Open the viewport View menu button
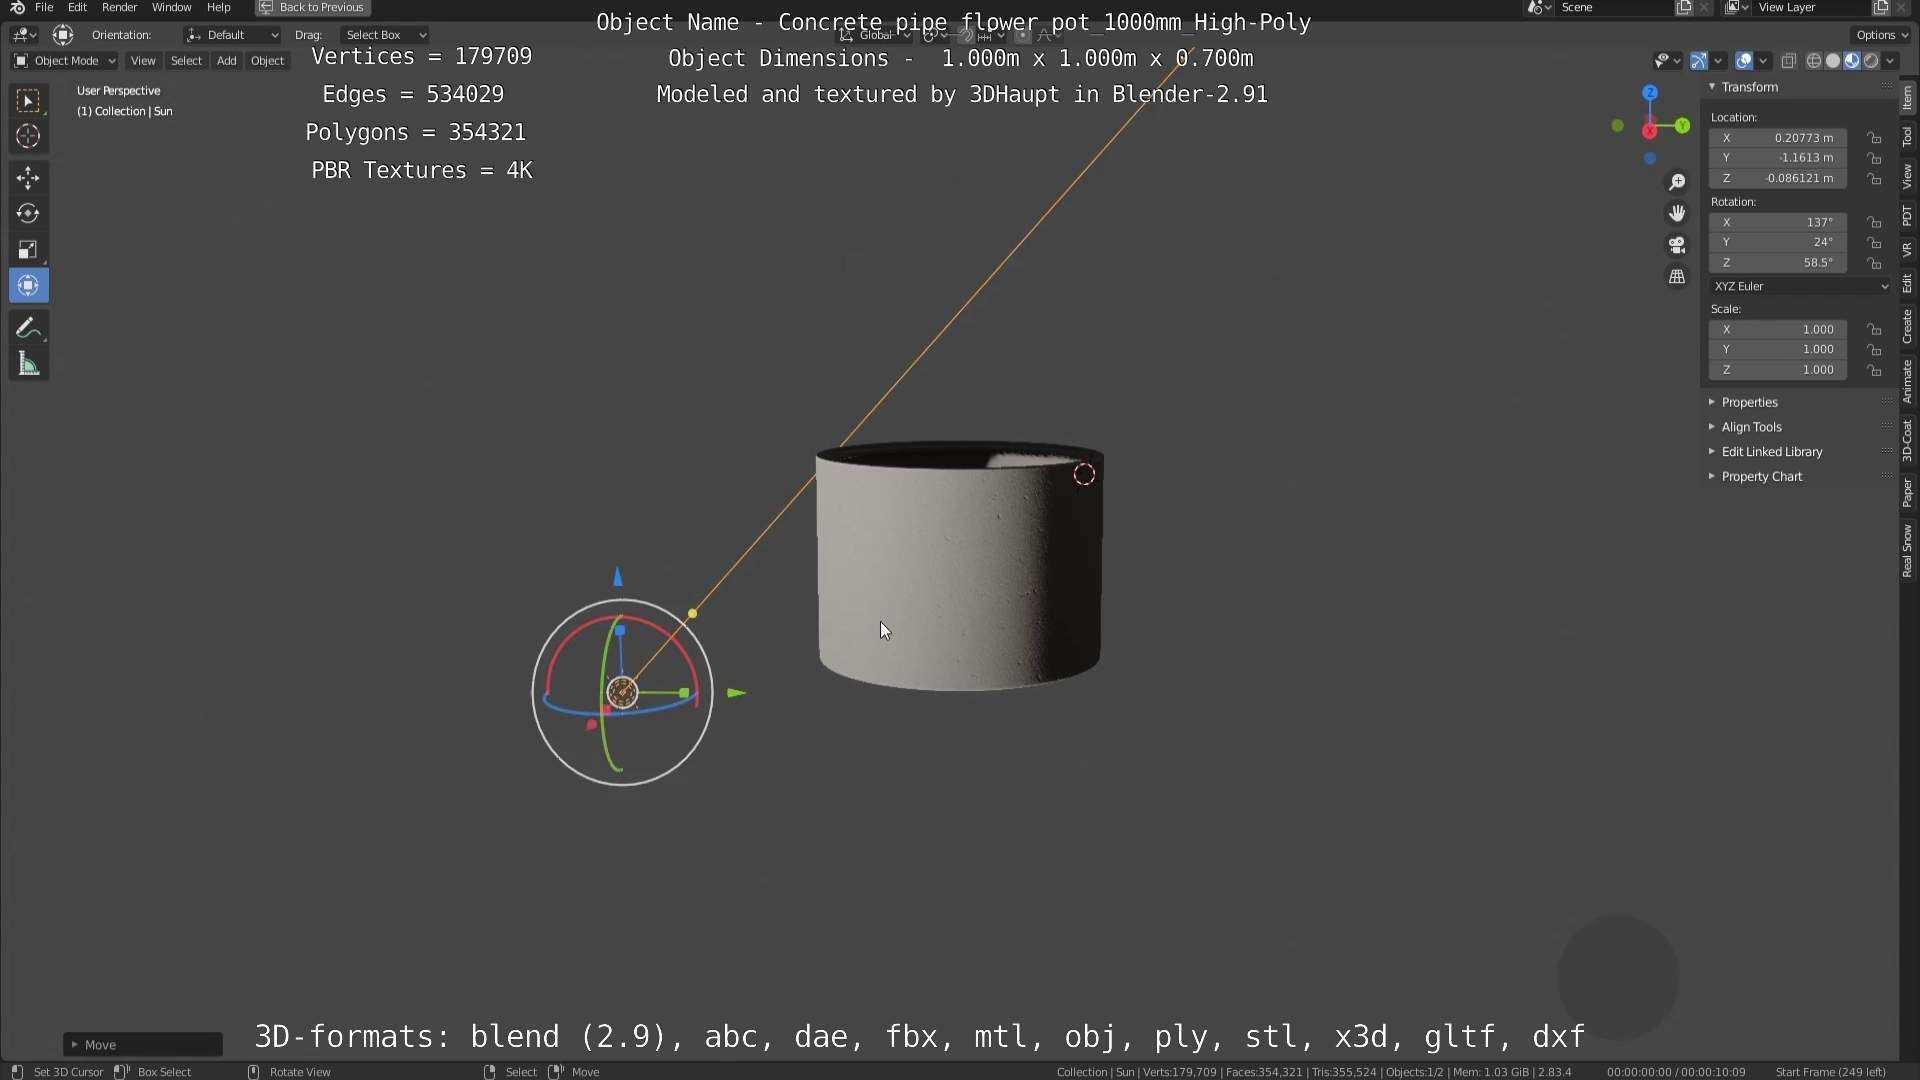 143,61
